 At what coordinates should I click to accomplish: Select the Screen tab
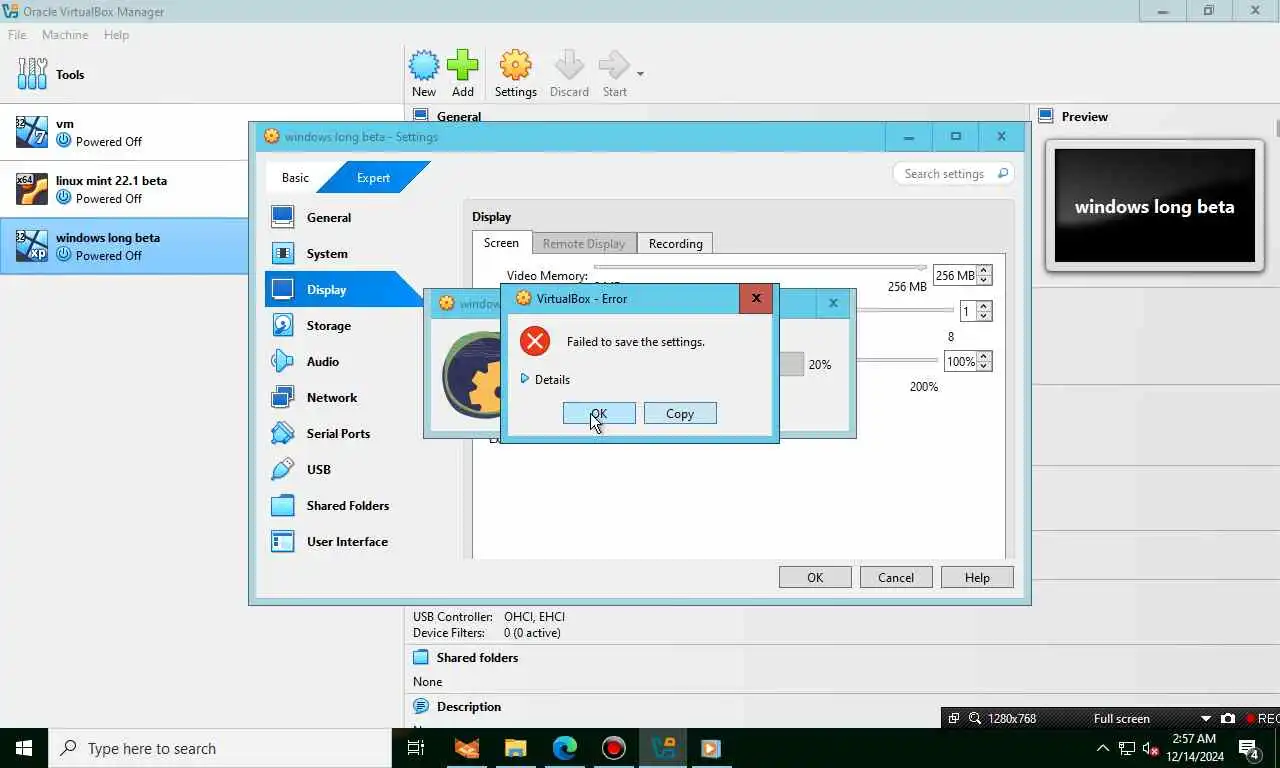501,242
